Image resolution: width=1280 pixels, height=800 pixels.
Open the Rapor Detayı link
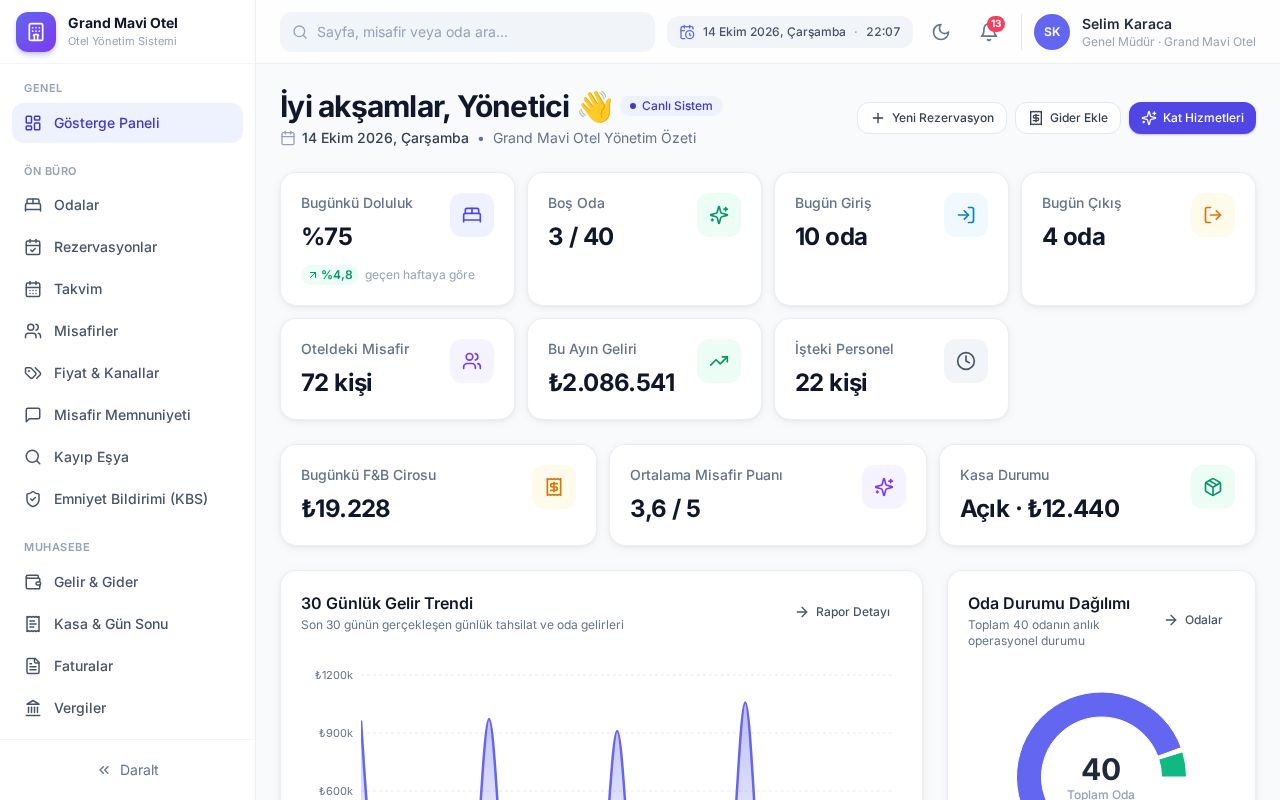(x=843, y=612)
